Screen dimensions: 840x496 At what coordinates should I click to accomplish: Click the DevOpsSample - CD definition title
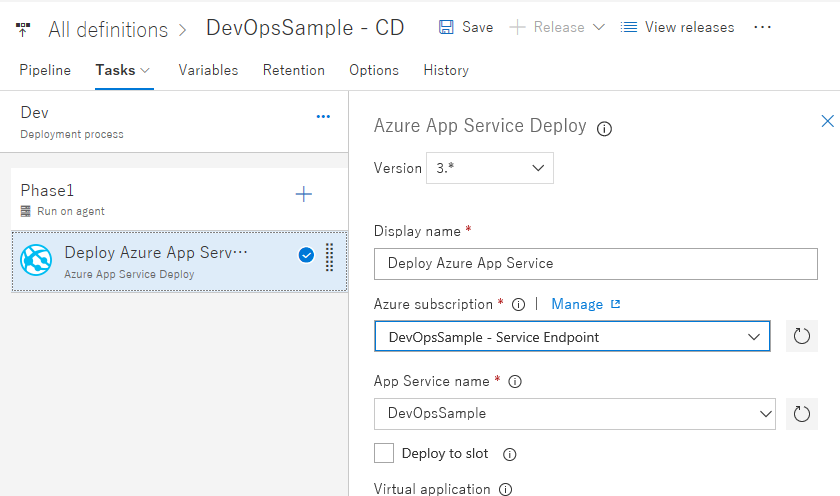click(x=305, y=28)
